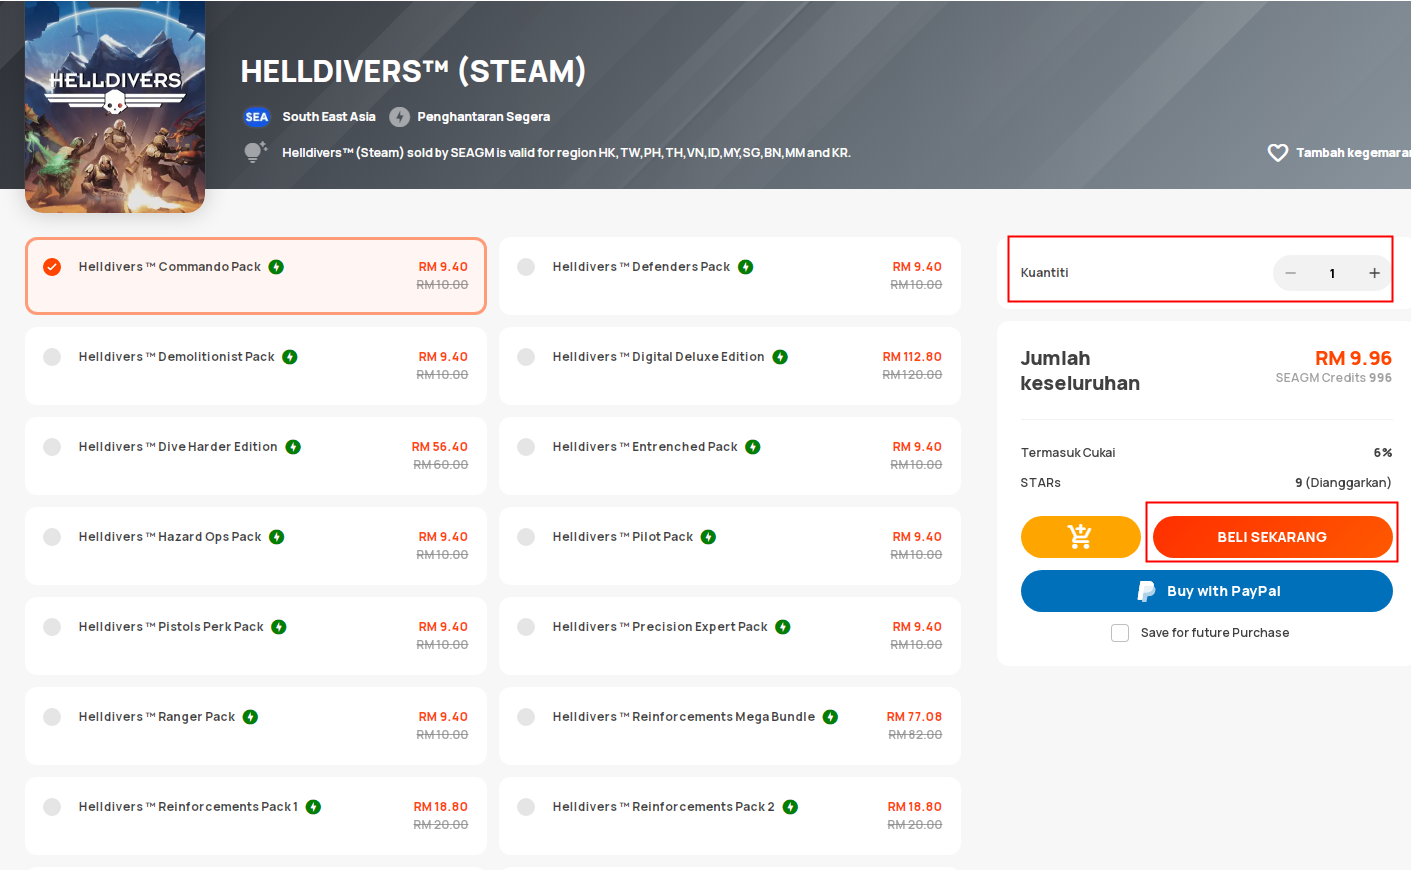This screenshot has height=870, width=1411.
Task: Click the instant delivery icon next to Commando Pack
Action: point(276,267)
